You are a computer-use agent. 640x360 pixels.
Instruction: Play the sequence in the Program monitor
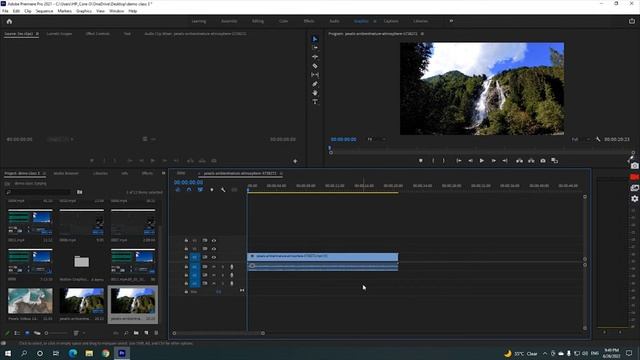(x=482, y=161)
